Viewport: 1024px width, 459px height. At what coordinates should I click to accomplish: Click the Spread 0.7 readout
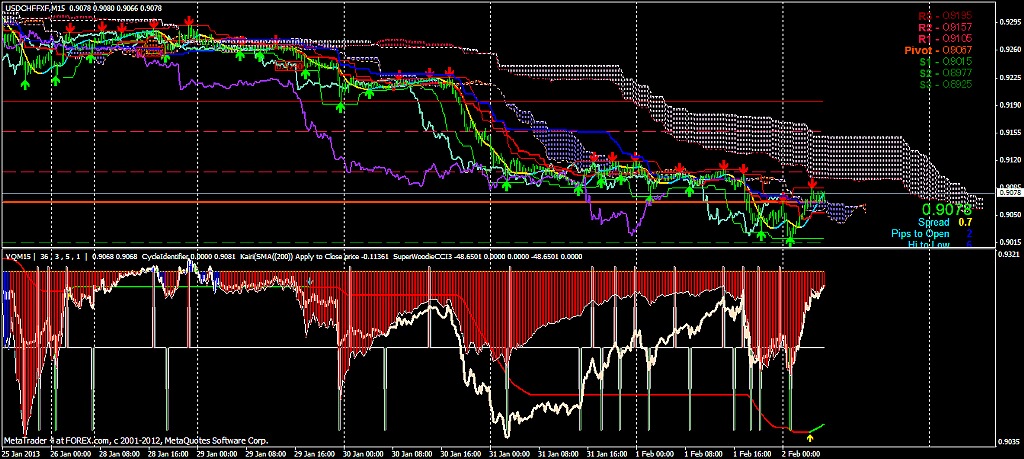945,222
